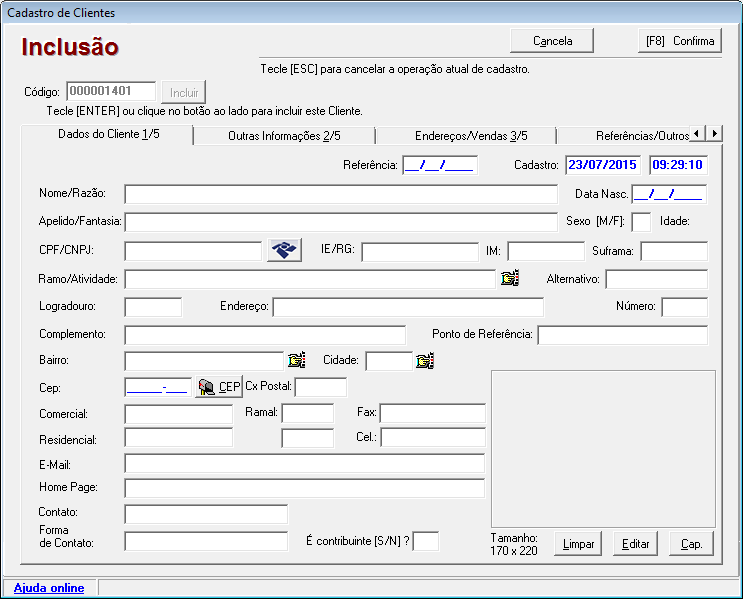Click Limpar below the photo box
Screen dimensions: 743x599
[579, 544]
